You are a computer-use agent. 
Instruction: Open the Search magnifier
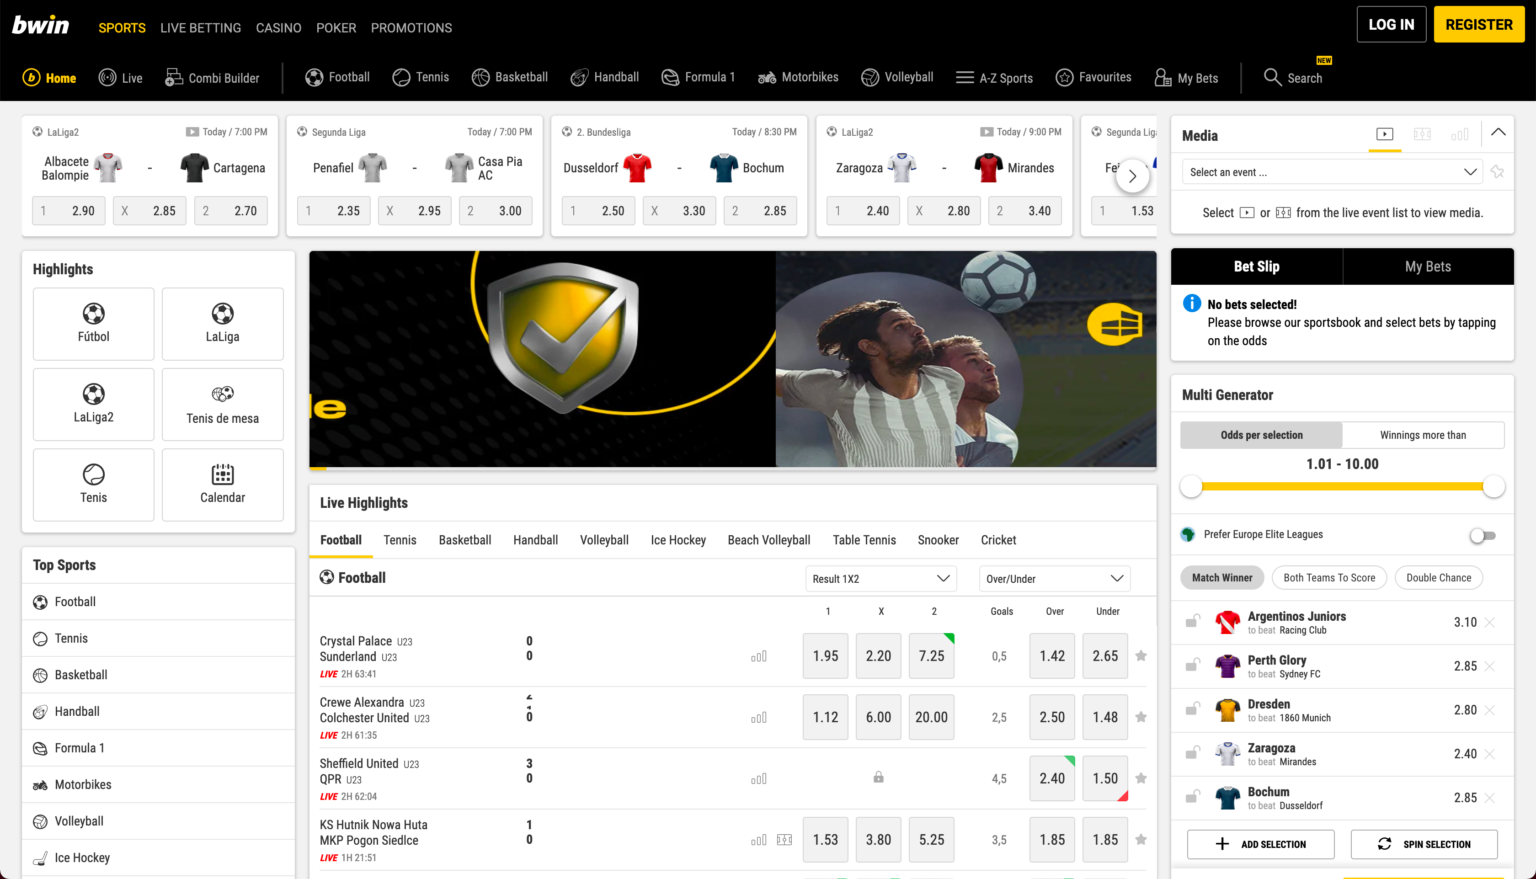coord(1272,77)
